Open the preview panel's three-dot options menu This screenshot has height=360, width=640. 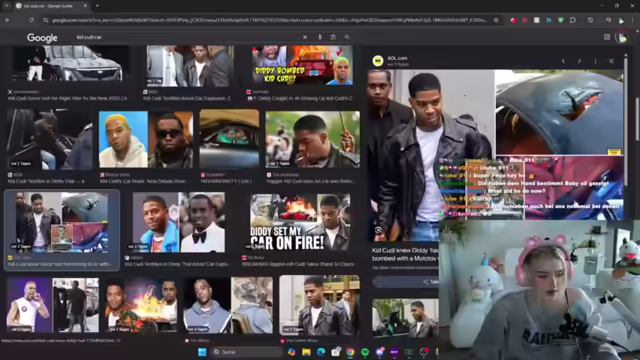click(x=596, y=61)
